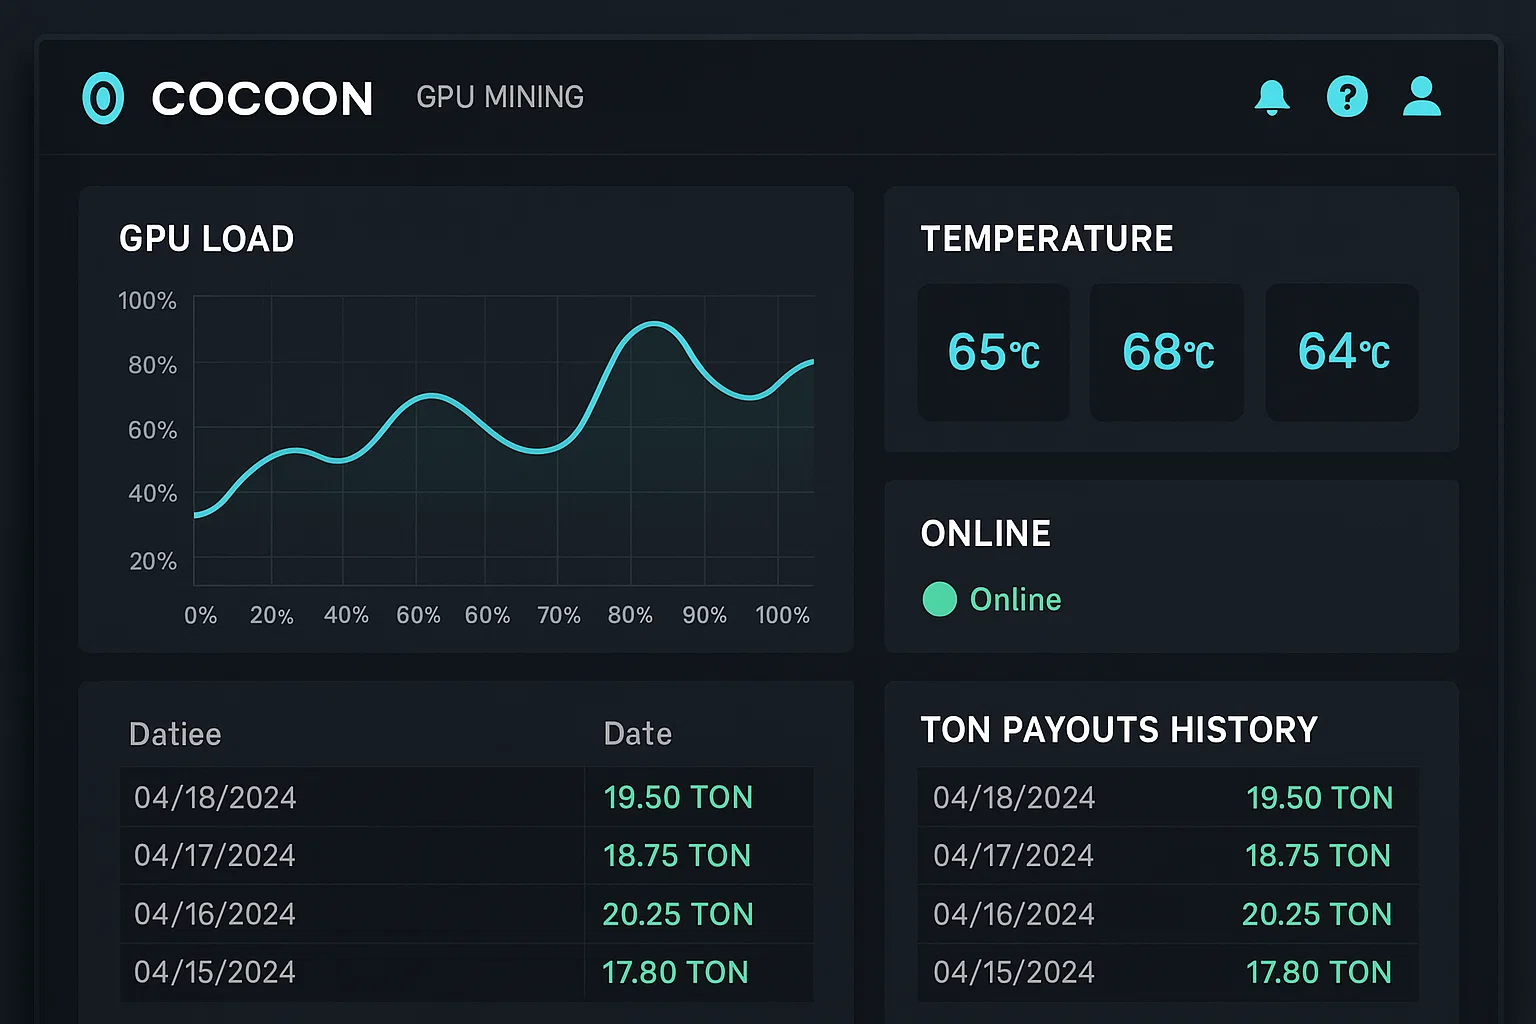Click the green Online status indicator
1536x1024 pixels.
pos(939,599)
